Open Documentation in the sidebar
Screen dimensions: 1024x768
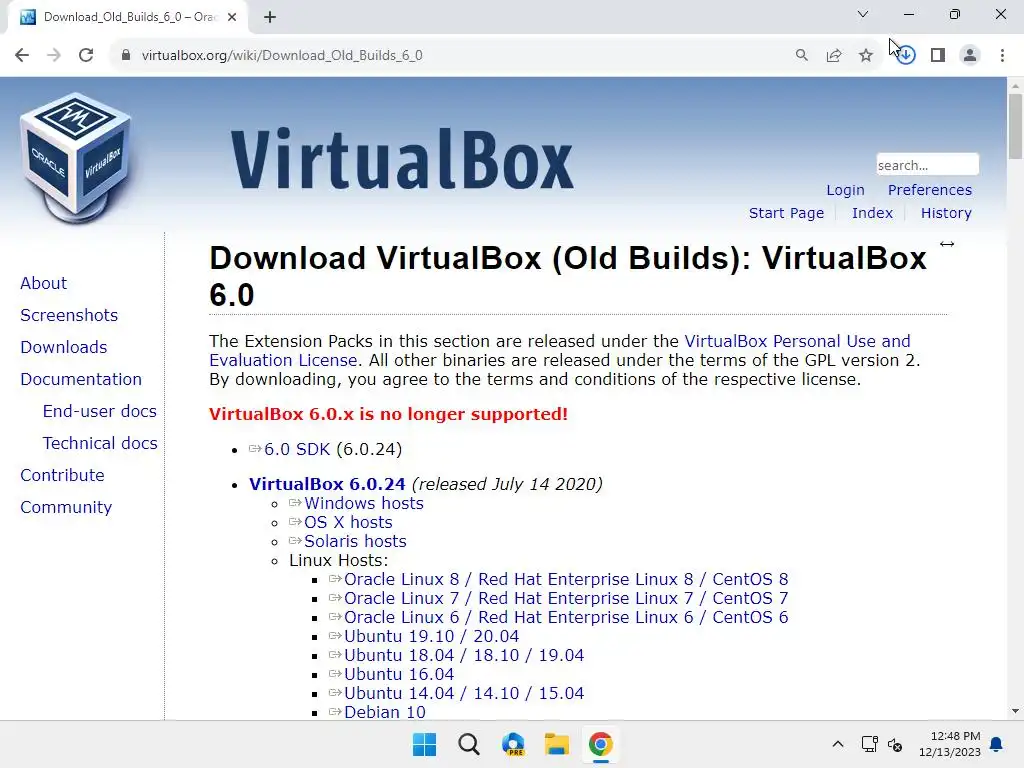point(81,379)
